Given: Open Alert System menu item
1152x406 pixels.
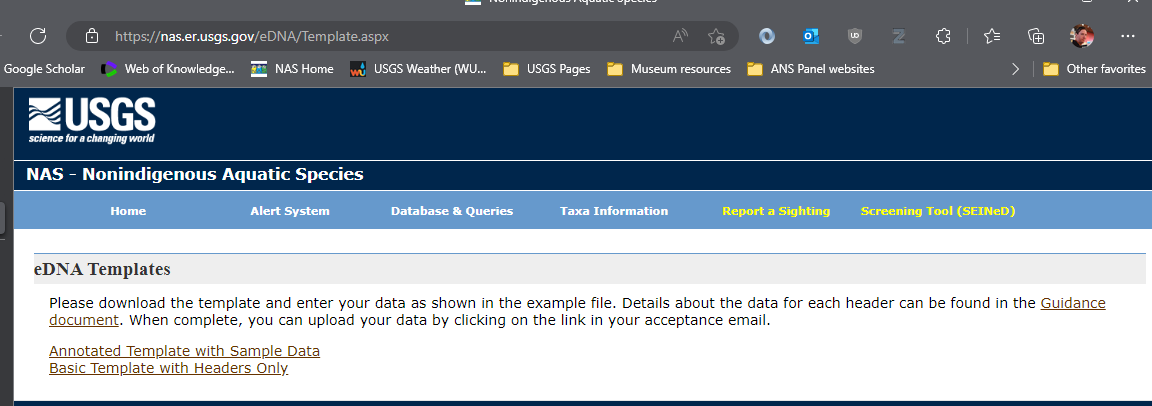Looking at the screenshot, I should tap(290, 211).
